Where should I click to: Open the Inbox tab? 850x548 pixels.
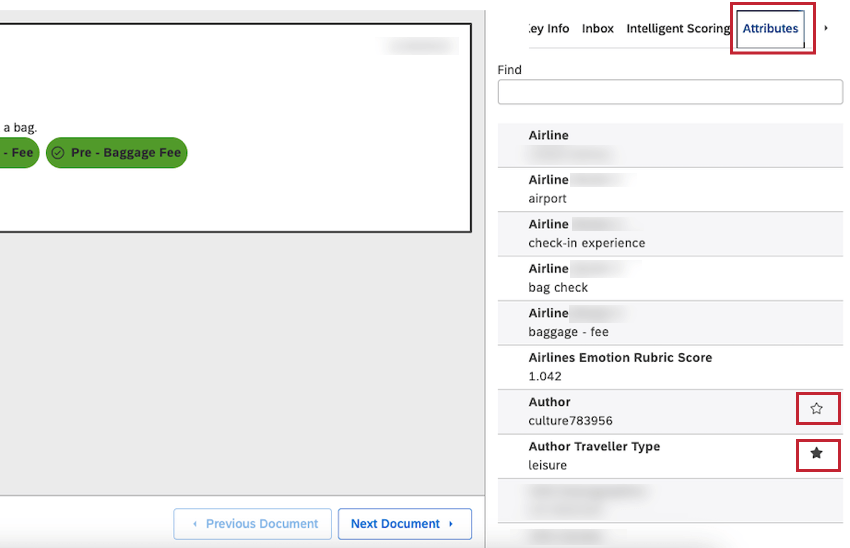click(597, 29)
